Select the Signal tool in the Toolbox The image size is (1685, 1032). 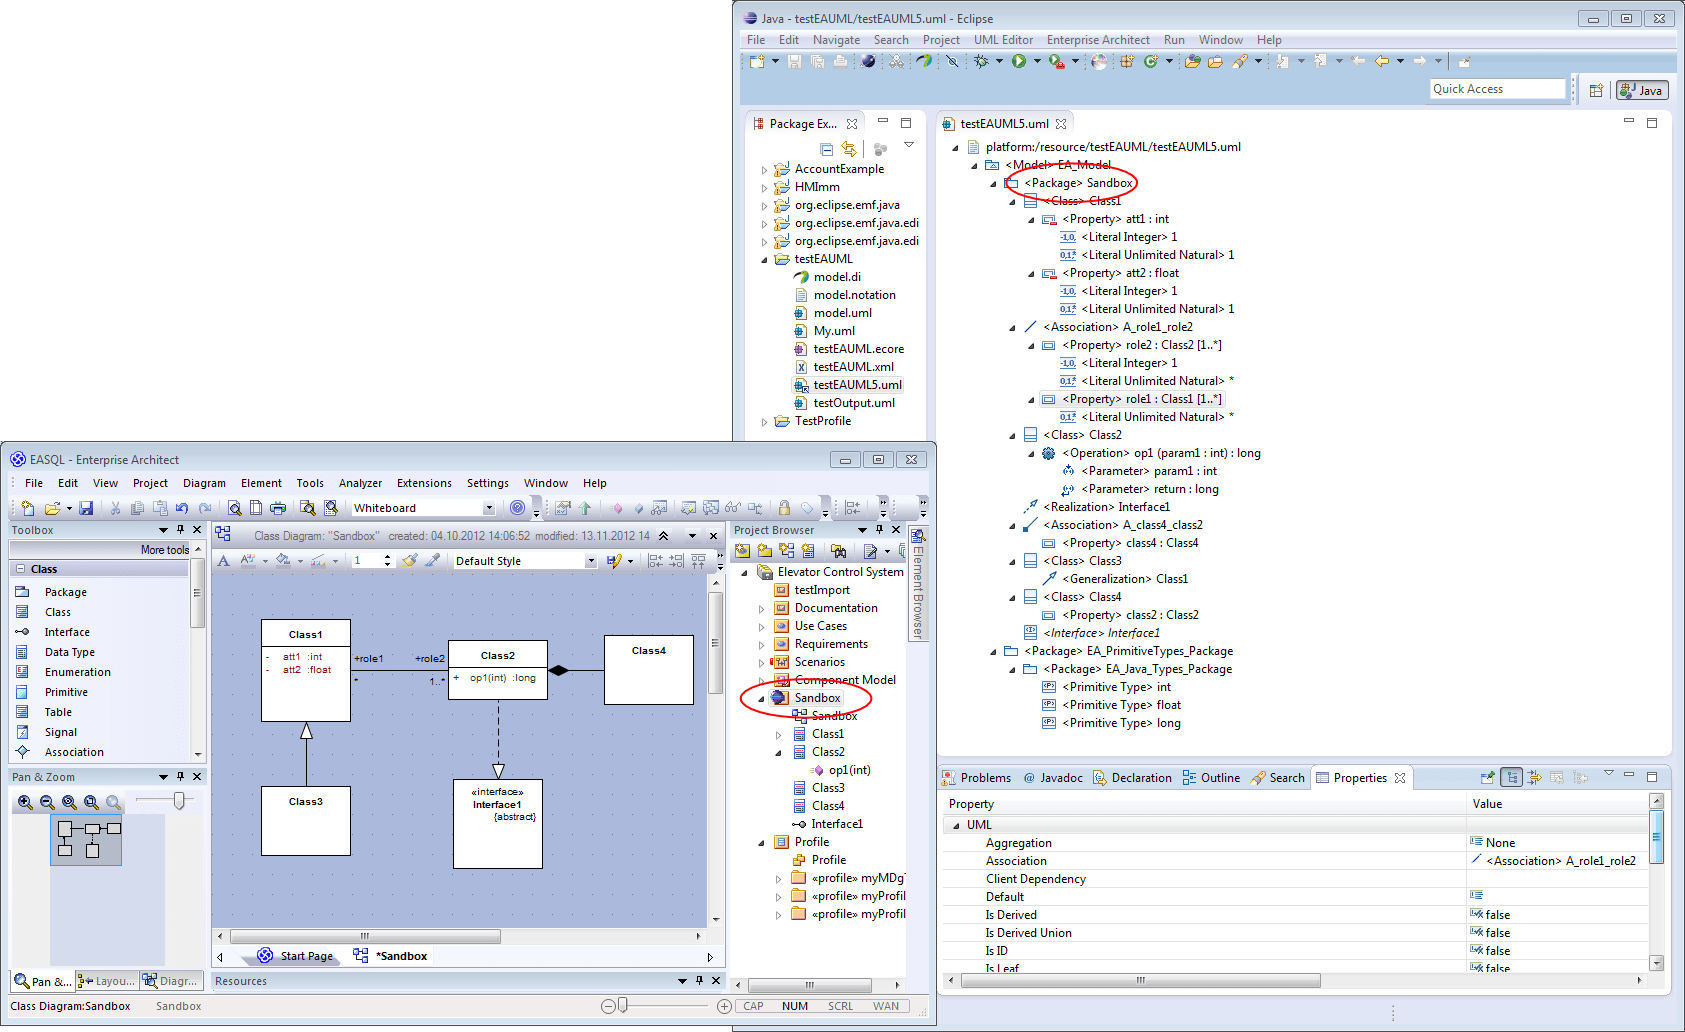click(60, 732)
